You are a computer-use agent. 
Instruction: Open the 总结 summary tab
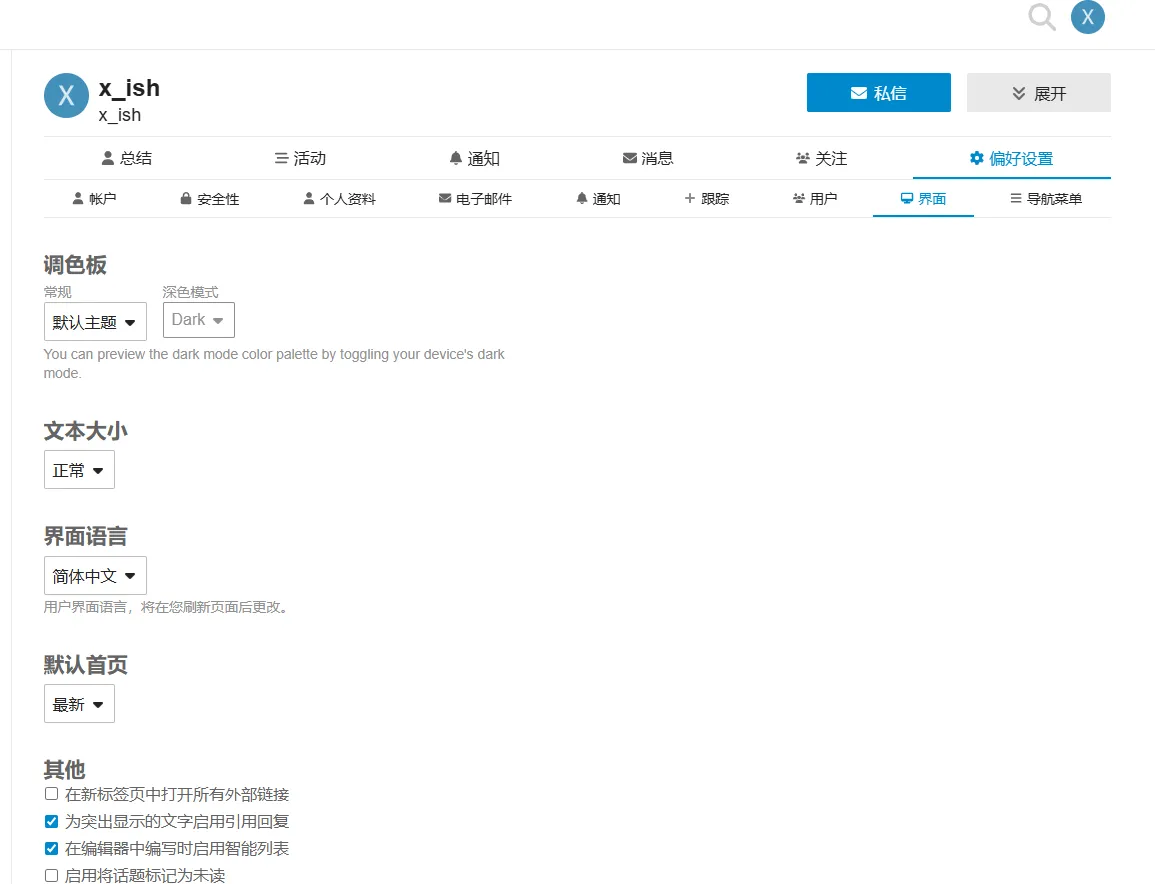pos(127,158)
